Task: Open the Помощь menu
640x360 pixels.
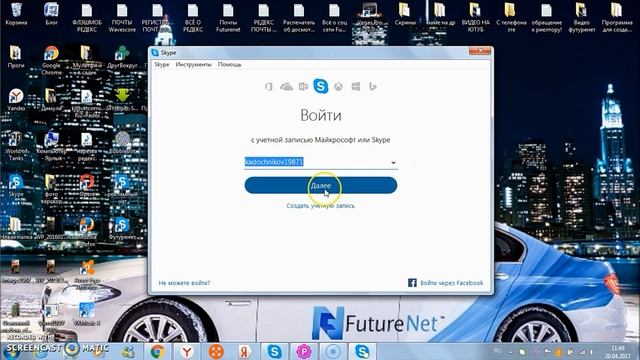Action: [x=229, y=64]
